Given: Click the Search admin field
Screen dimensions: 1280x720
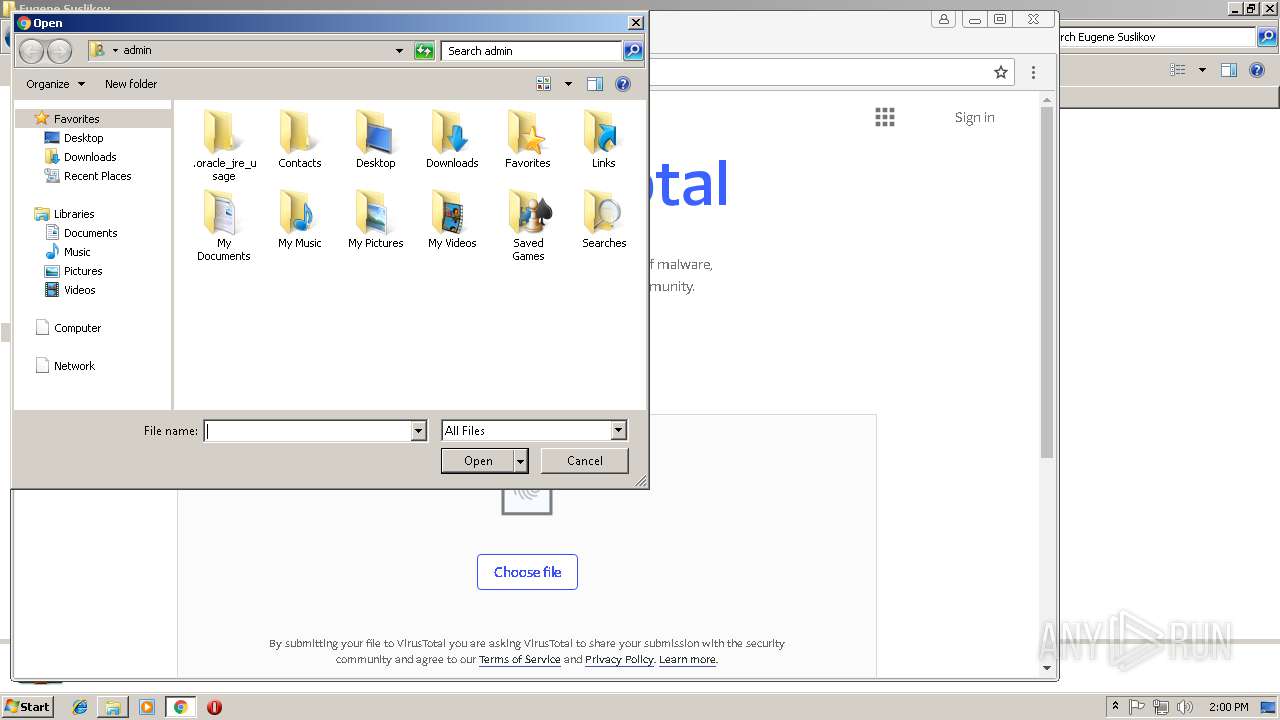Looking at the screenshot, I should tap(532, 51).
